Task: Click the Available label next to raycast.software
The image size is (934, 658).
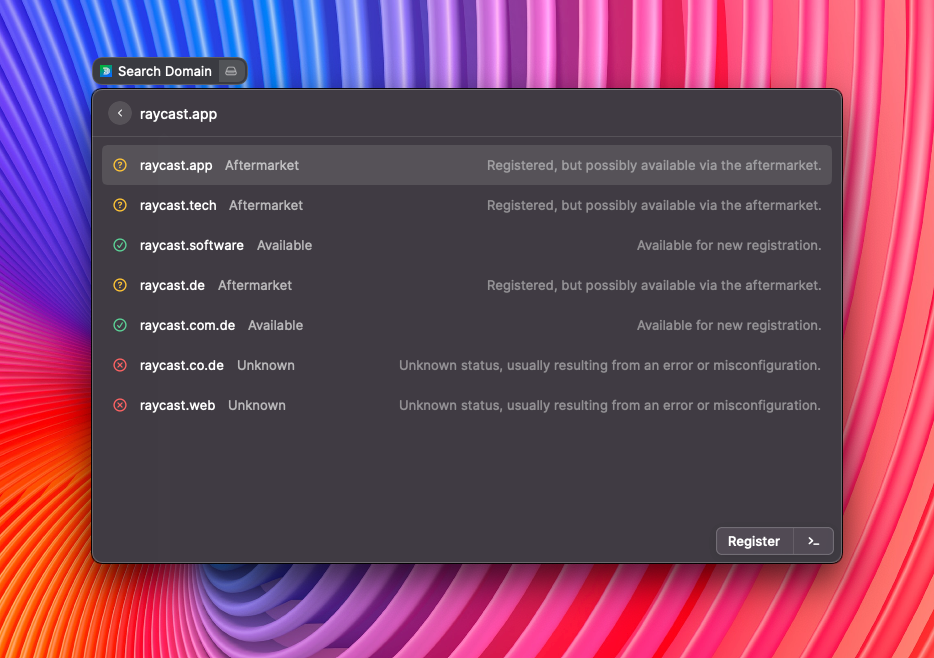Action: tap(284, 245)
